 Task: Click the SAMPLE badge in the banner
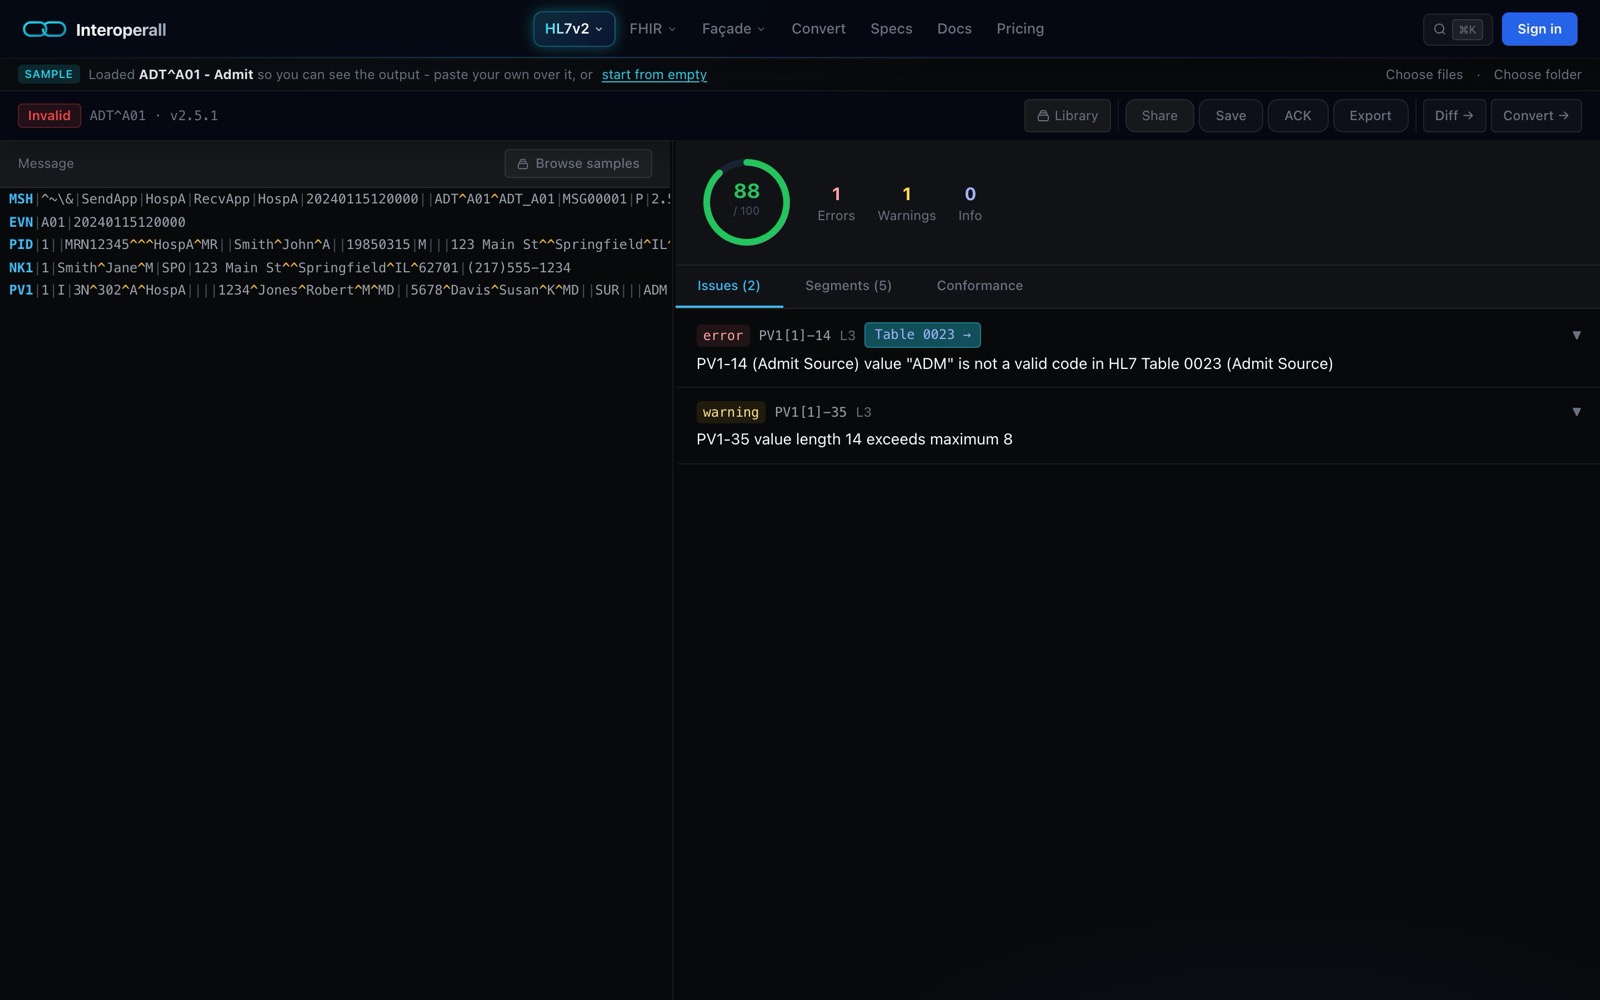pyautogui.click(x=48, y=75)
